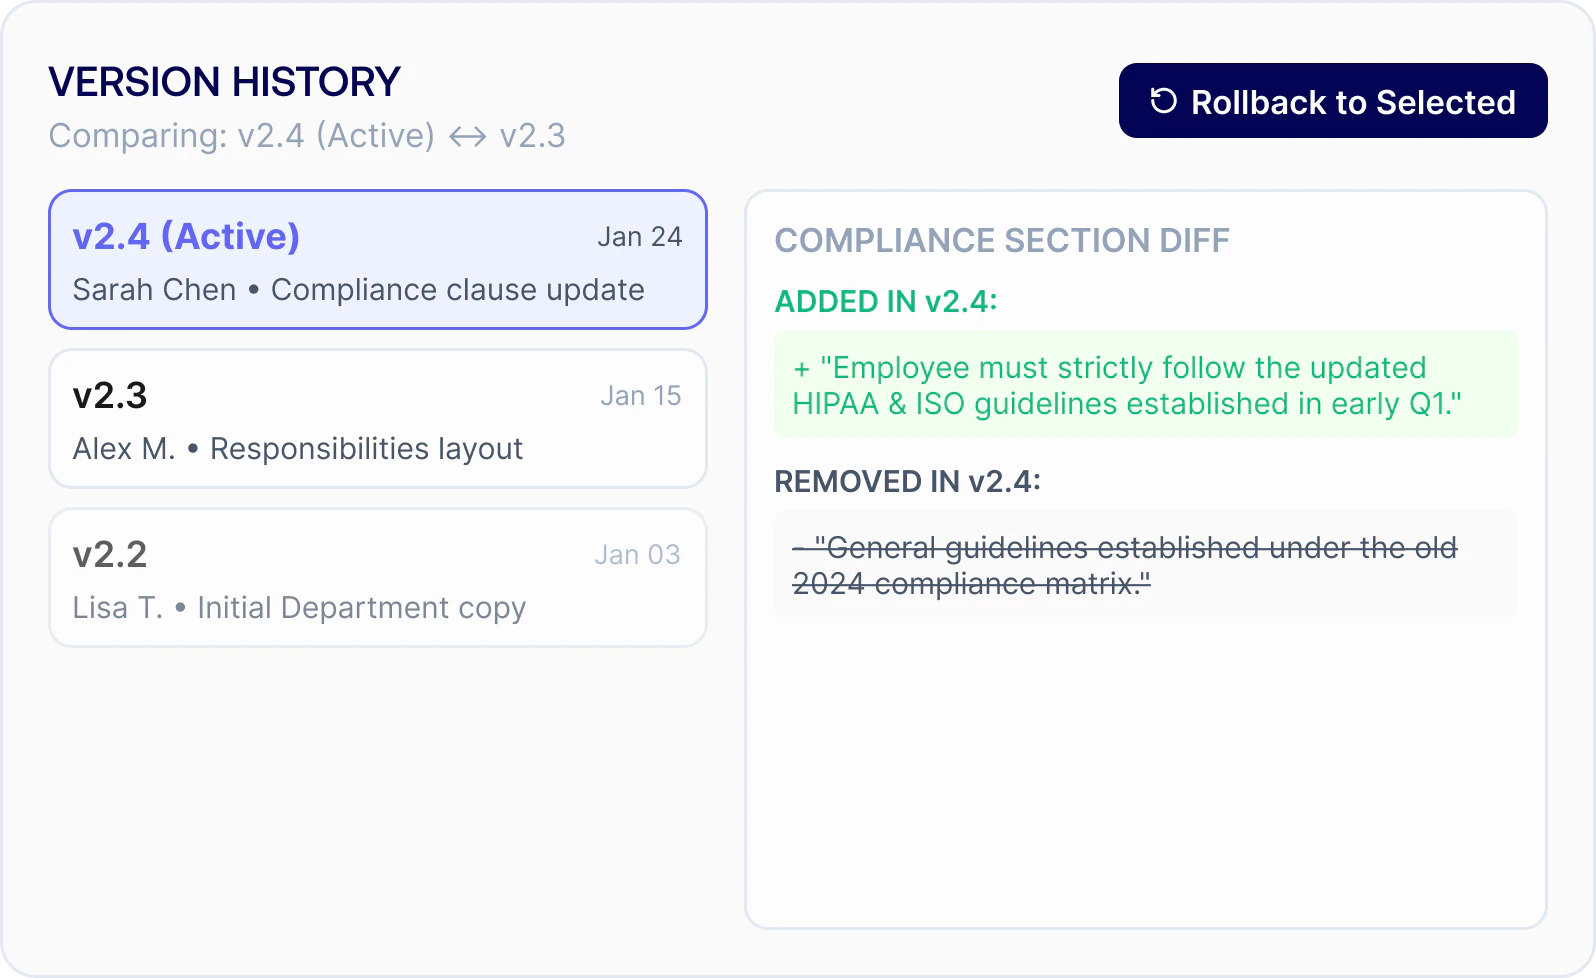The width and height of the screenshot is (1596, 978).
Task: Click Lisa T. Initial Department copy description
Action: [299, 608]
